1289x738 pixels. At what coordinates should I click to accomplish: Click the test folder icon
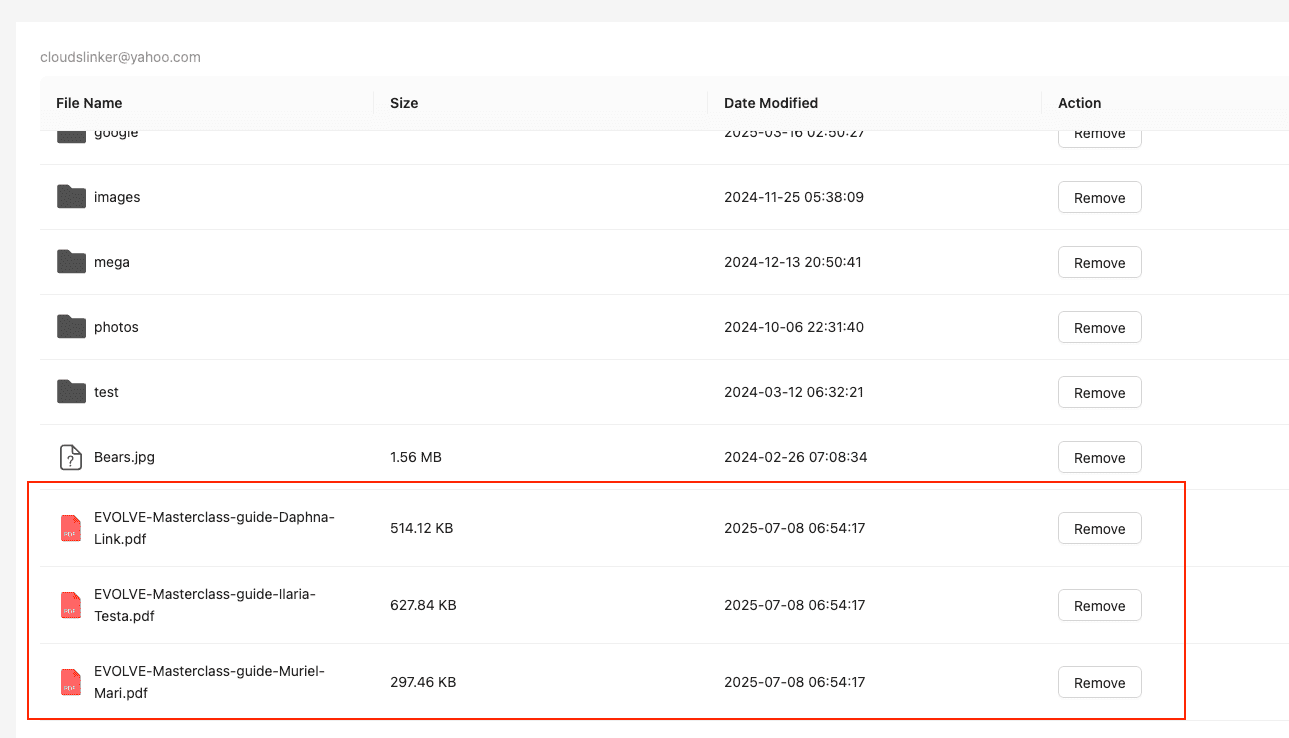[x=71, y=392]
